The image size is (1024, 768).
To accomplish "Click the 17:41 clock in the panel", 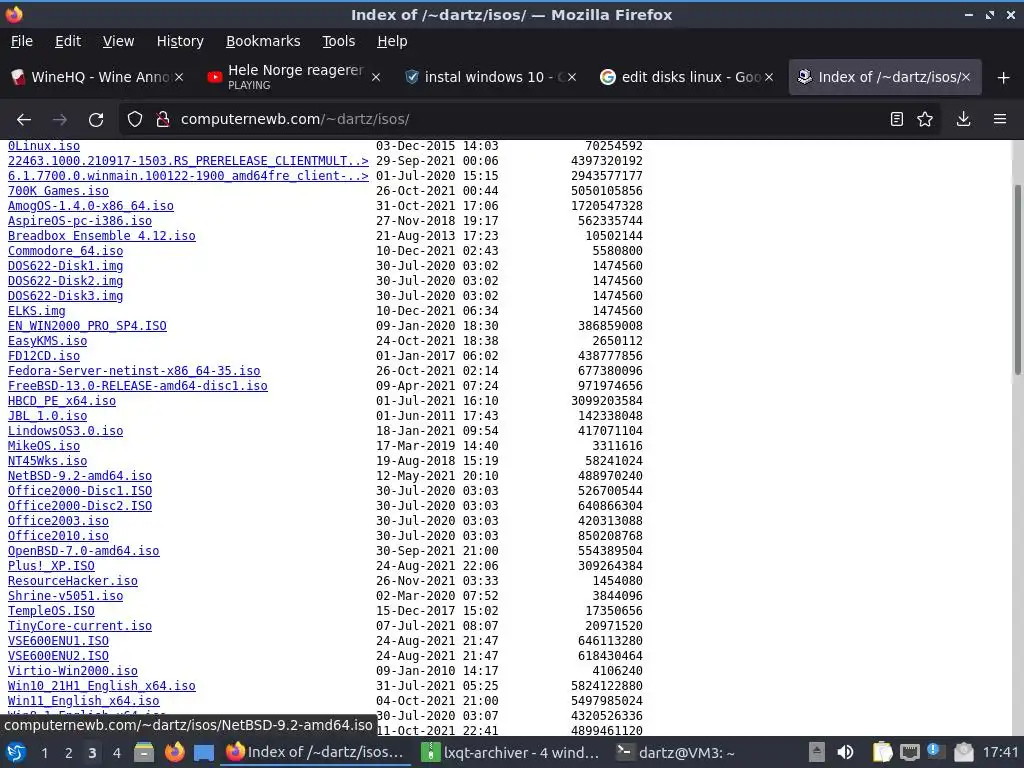I will [1000, 752].
